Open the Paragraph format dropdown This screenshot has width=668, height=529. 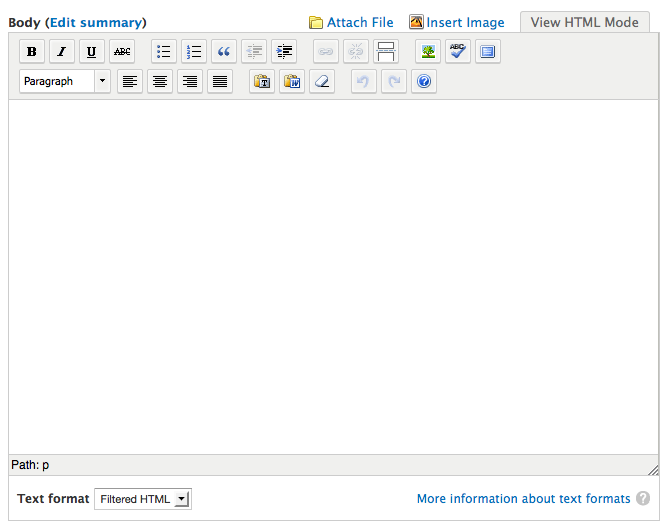[x=65, y=81]
